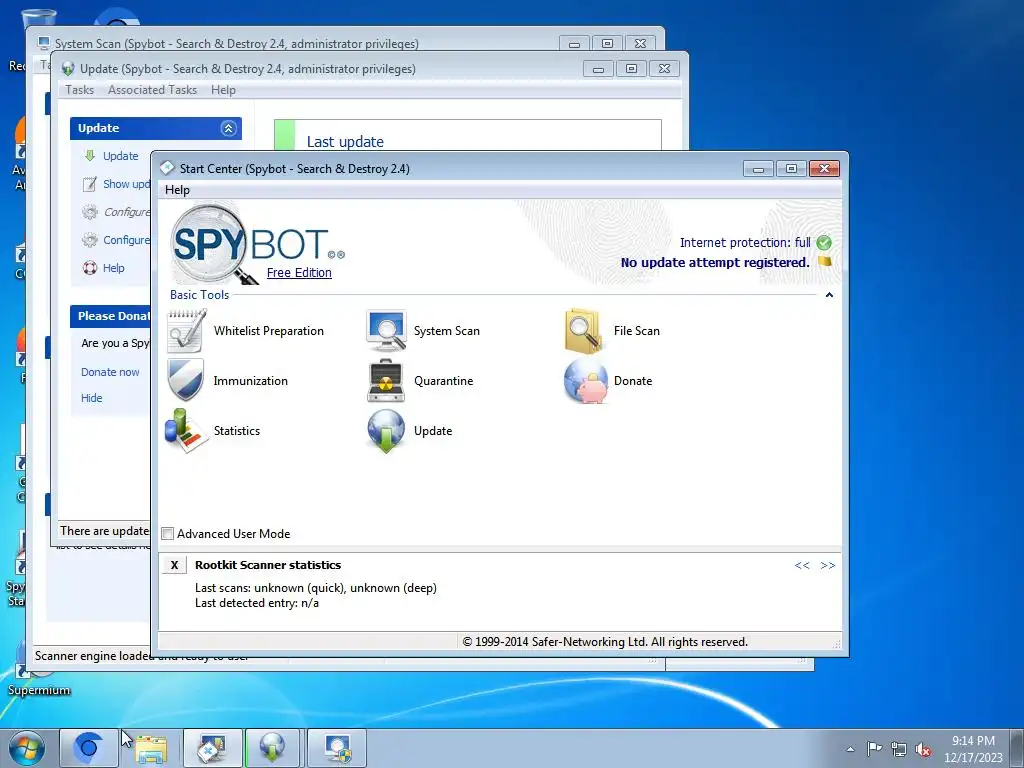Open the Windows Start button

click(x=27, y=748)
